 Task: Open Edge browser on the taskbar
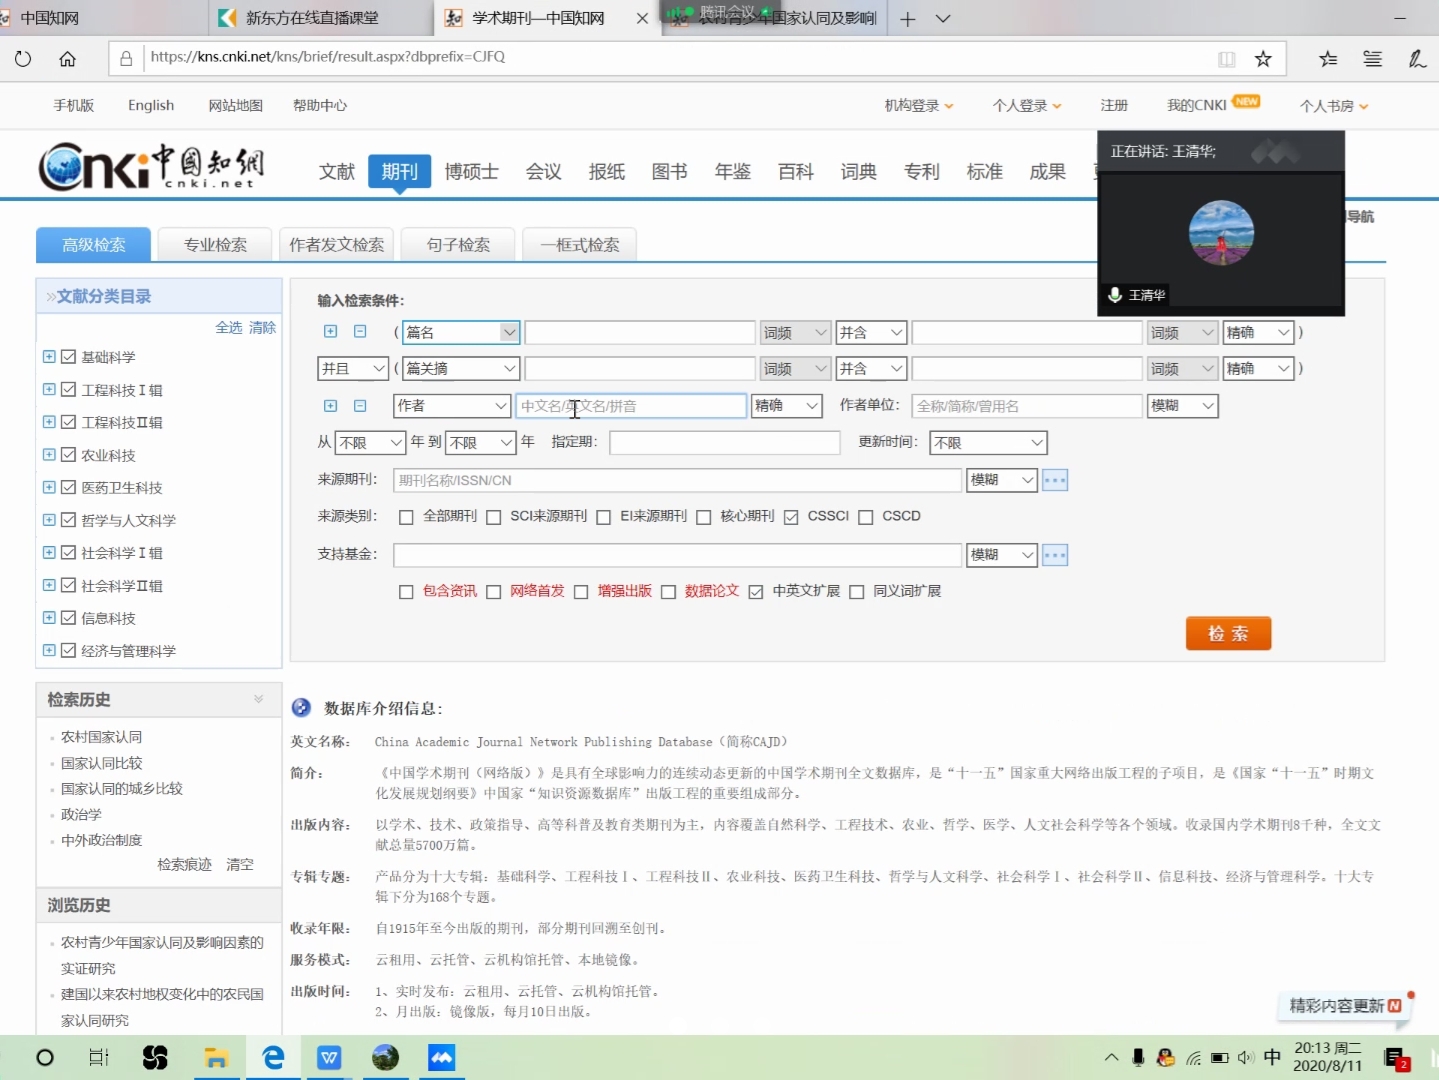pyautogui.click(x=273, y=1057)
